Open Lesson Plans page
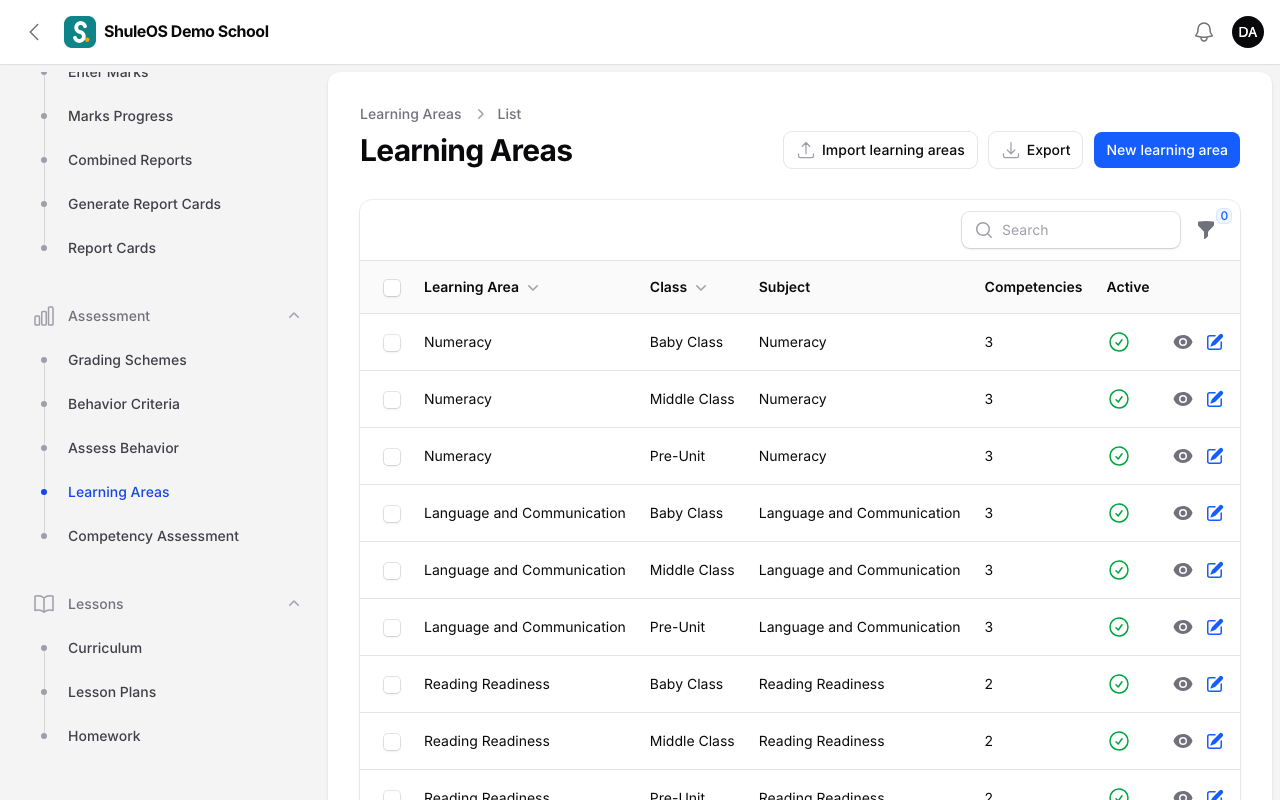The height and width of the screenshot is (800, 1280). (112, 692)
